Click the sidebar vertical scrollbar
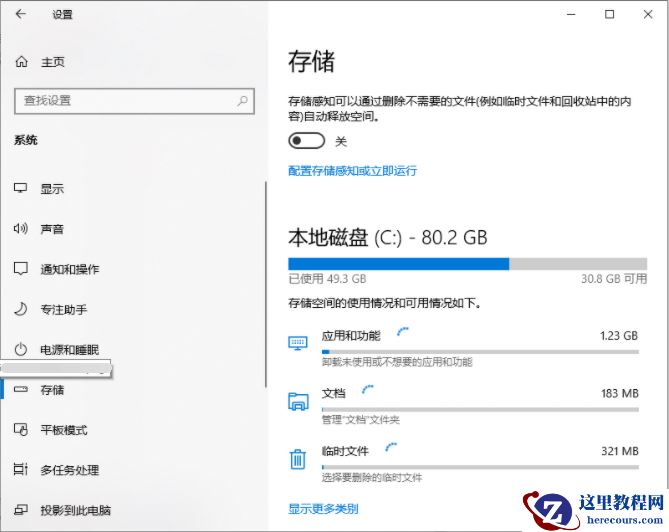669x532 pixels. 266,284
